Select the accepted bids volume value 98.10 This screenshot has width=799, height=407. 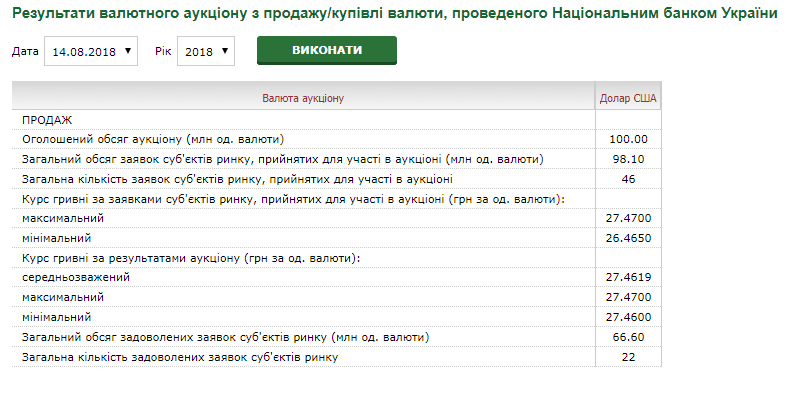click(628, 159)
